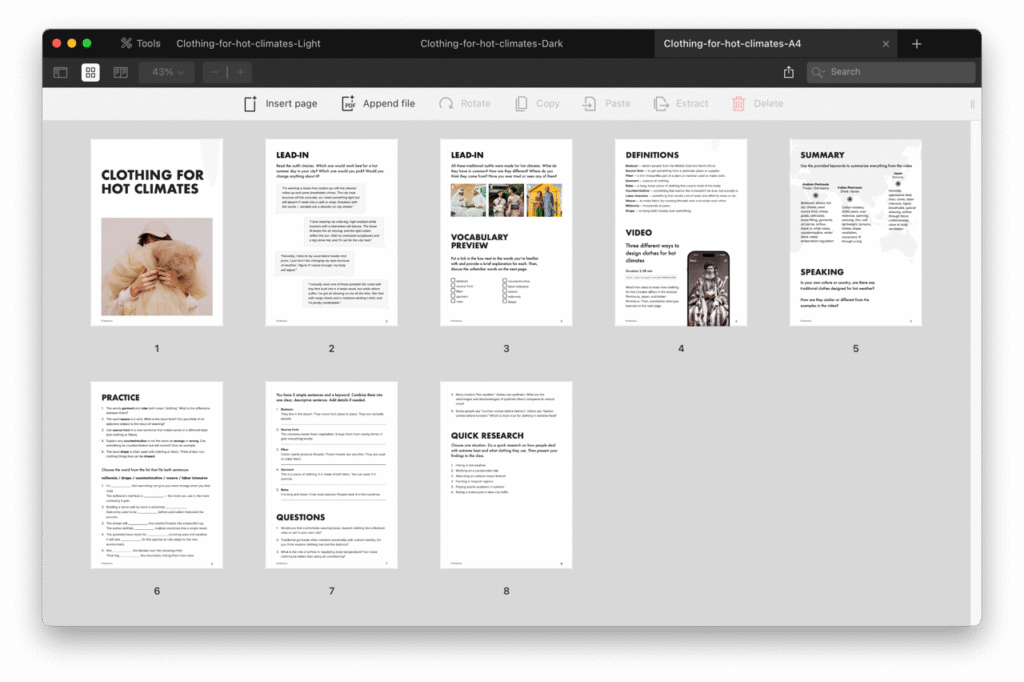1024x682 pixels.
Task: Add a new tab with plus icon
Action: point(917,44)
